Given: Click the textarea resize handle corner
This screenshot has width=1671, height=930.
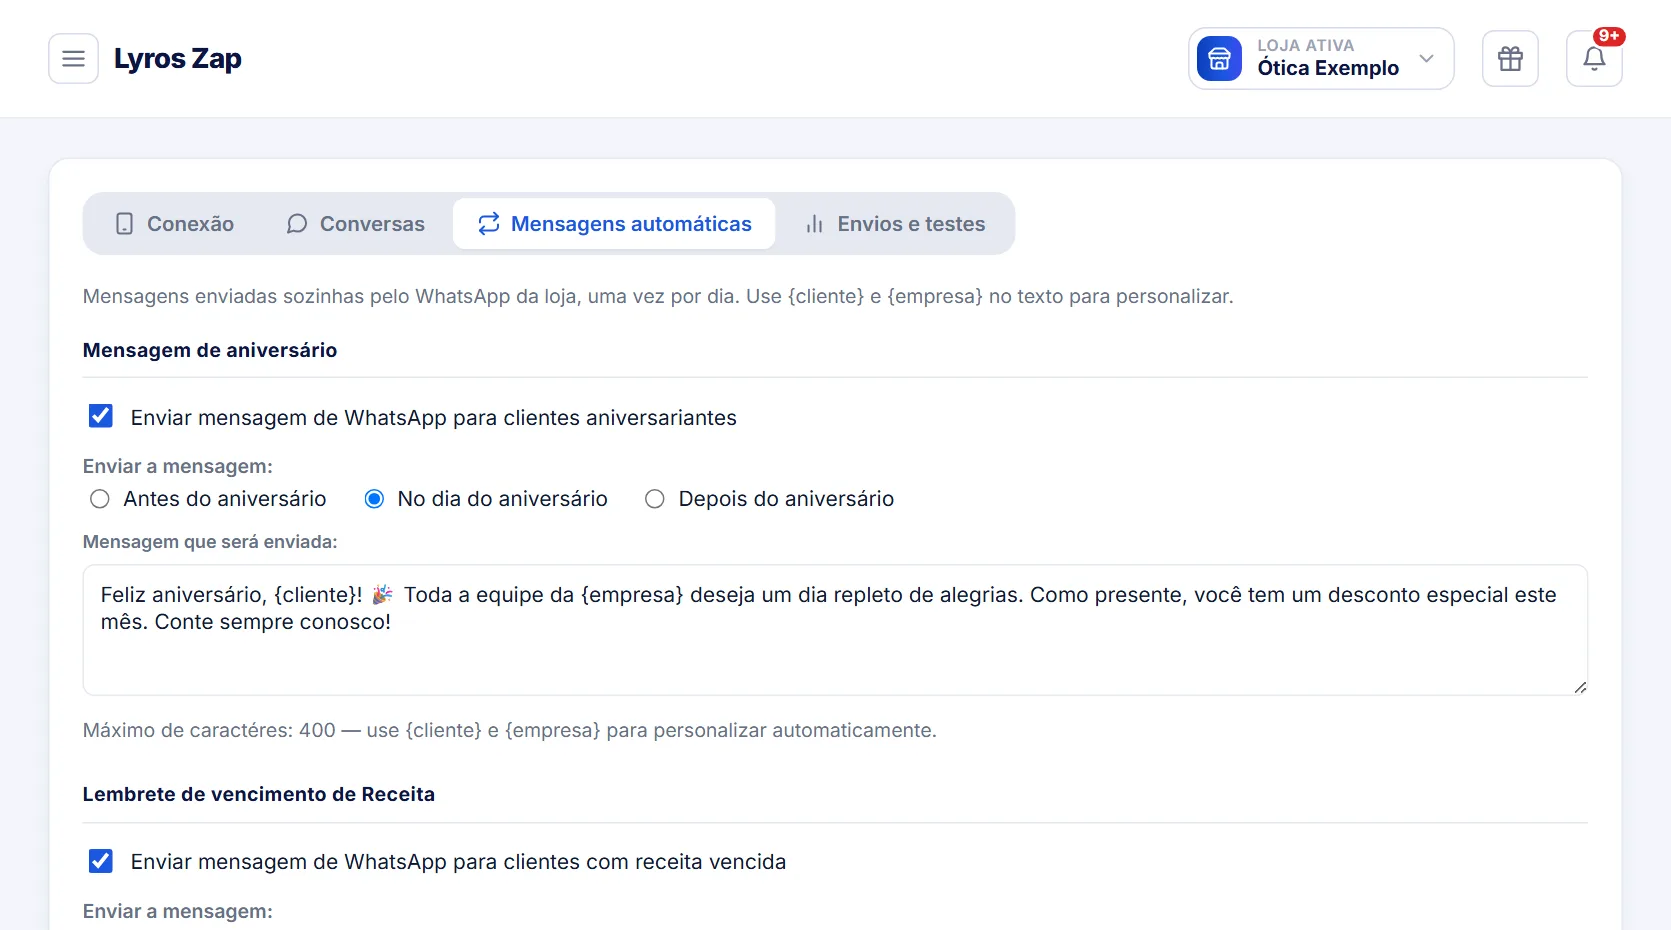Looking at the screenshot, I should pyautogui.click(x=1580, y=687).
